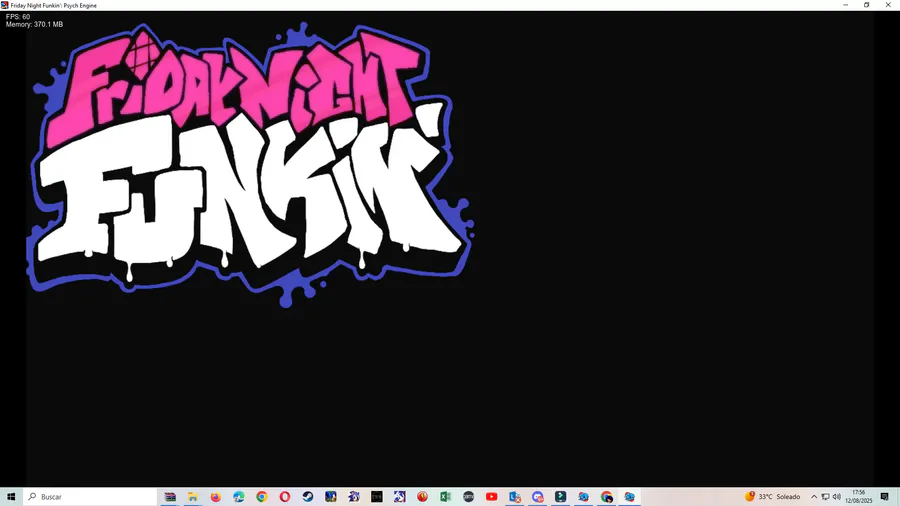Open the red circular taskbar app

pos(422,496)
